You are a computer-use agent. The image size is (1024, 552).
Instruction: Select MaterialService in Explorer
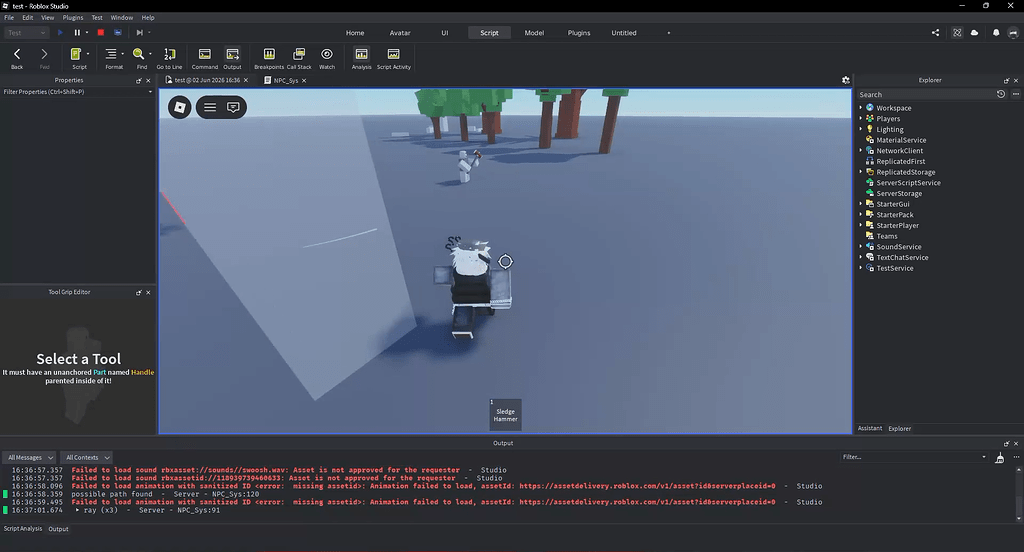pos(901,140)
